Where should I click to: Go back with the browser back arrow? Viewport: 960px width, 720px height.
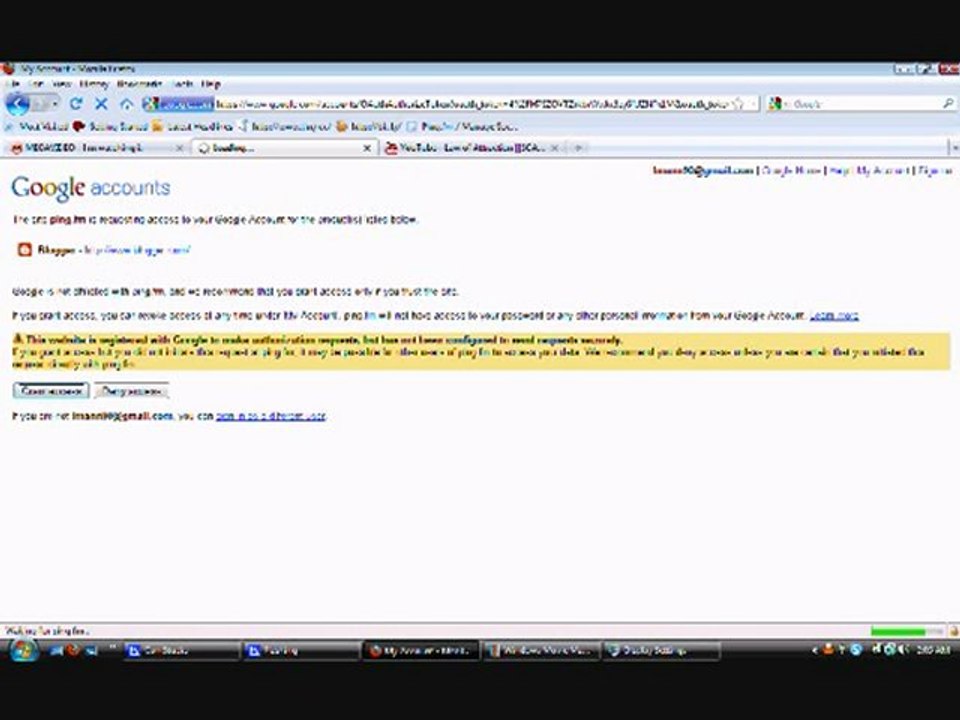[18, 104]
